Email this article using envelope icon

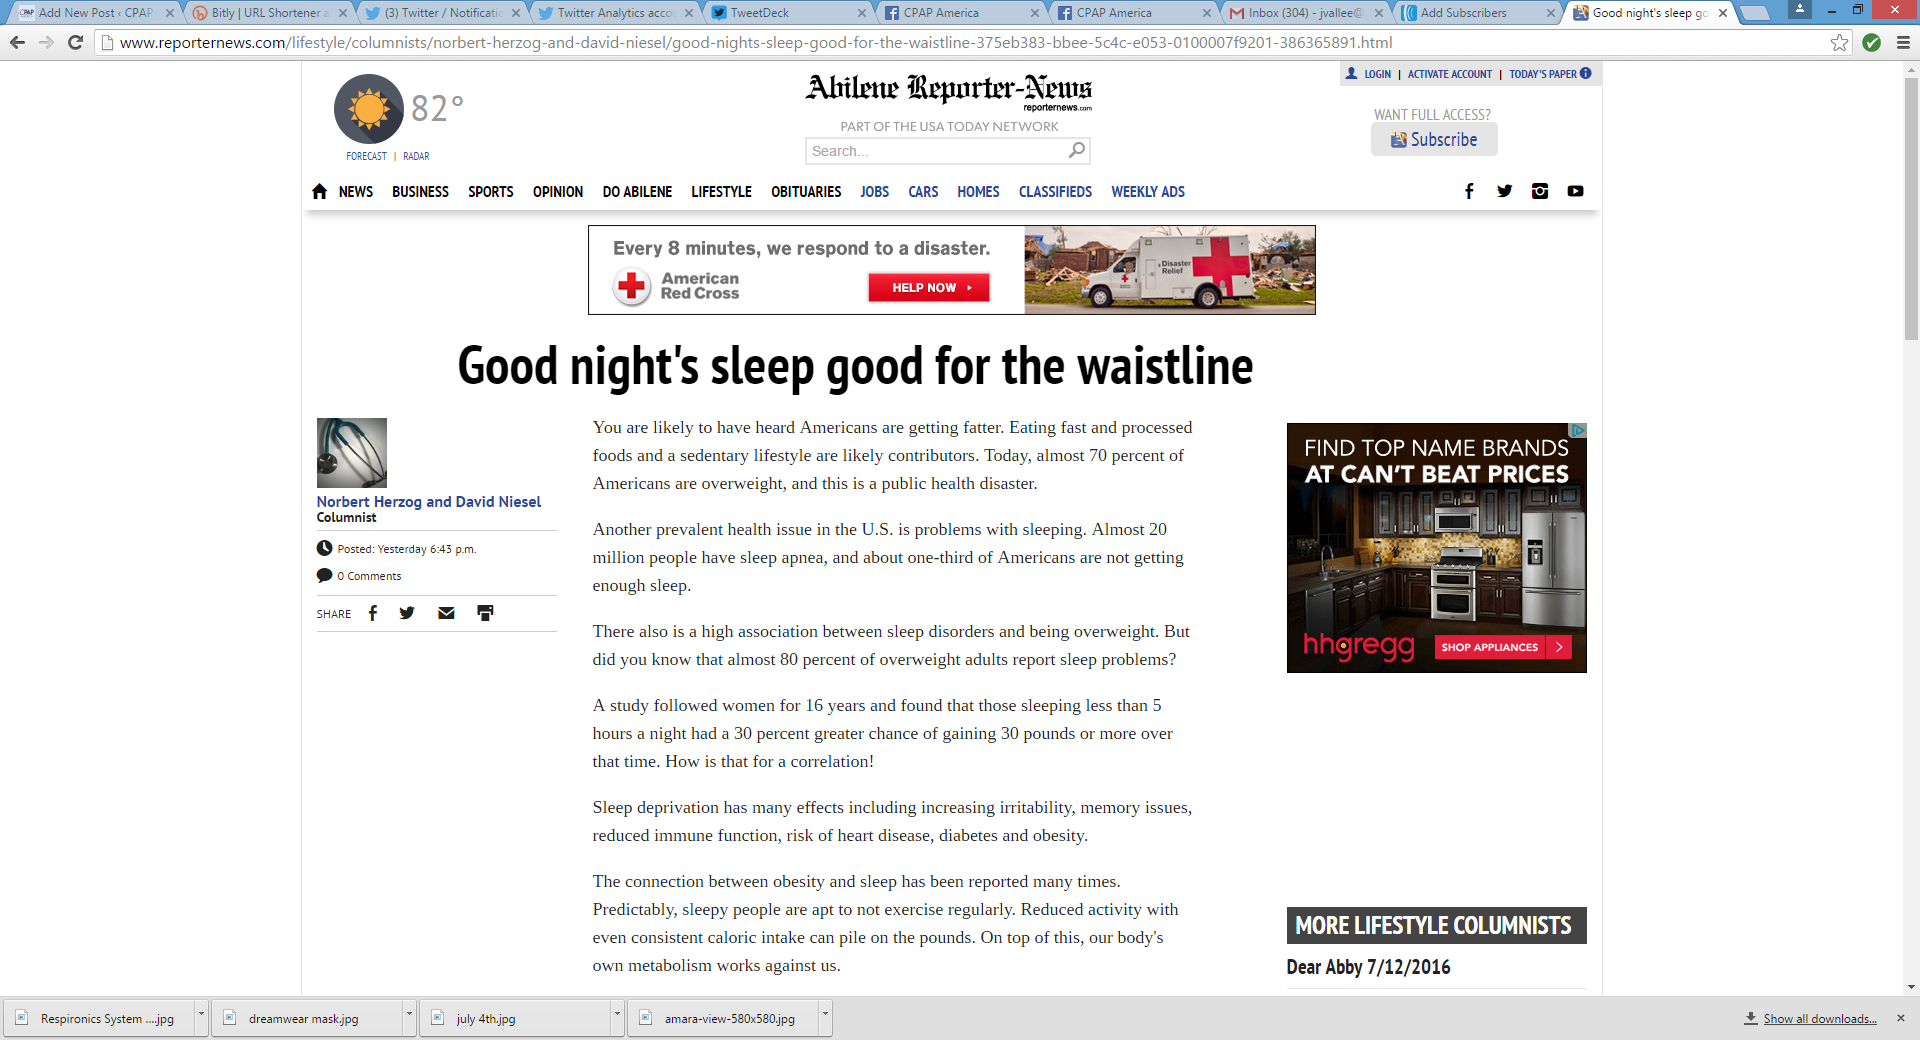[x=446, y=613]
